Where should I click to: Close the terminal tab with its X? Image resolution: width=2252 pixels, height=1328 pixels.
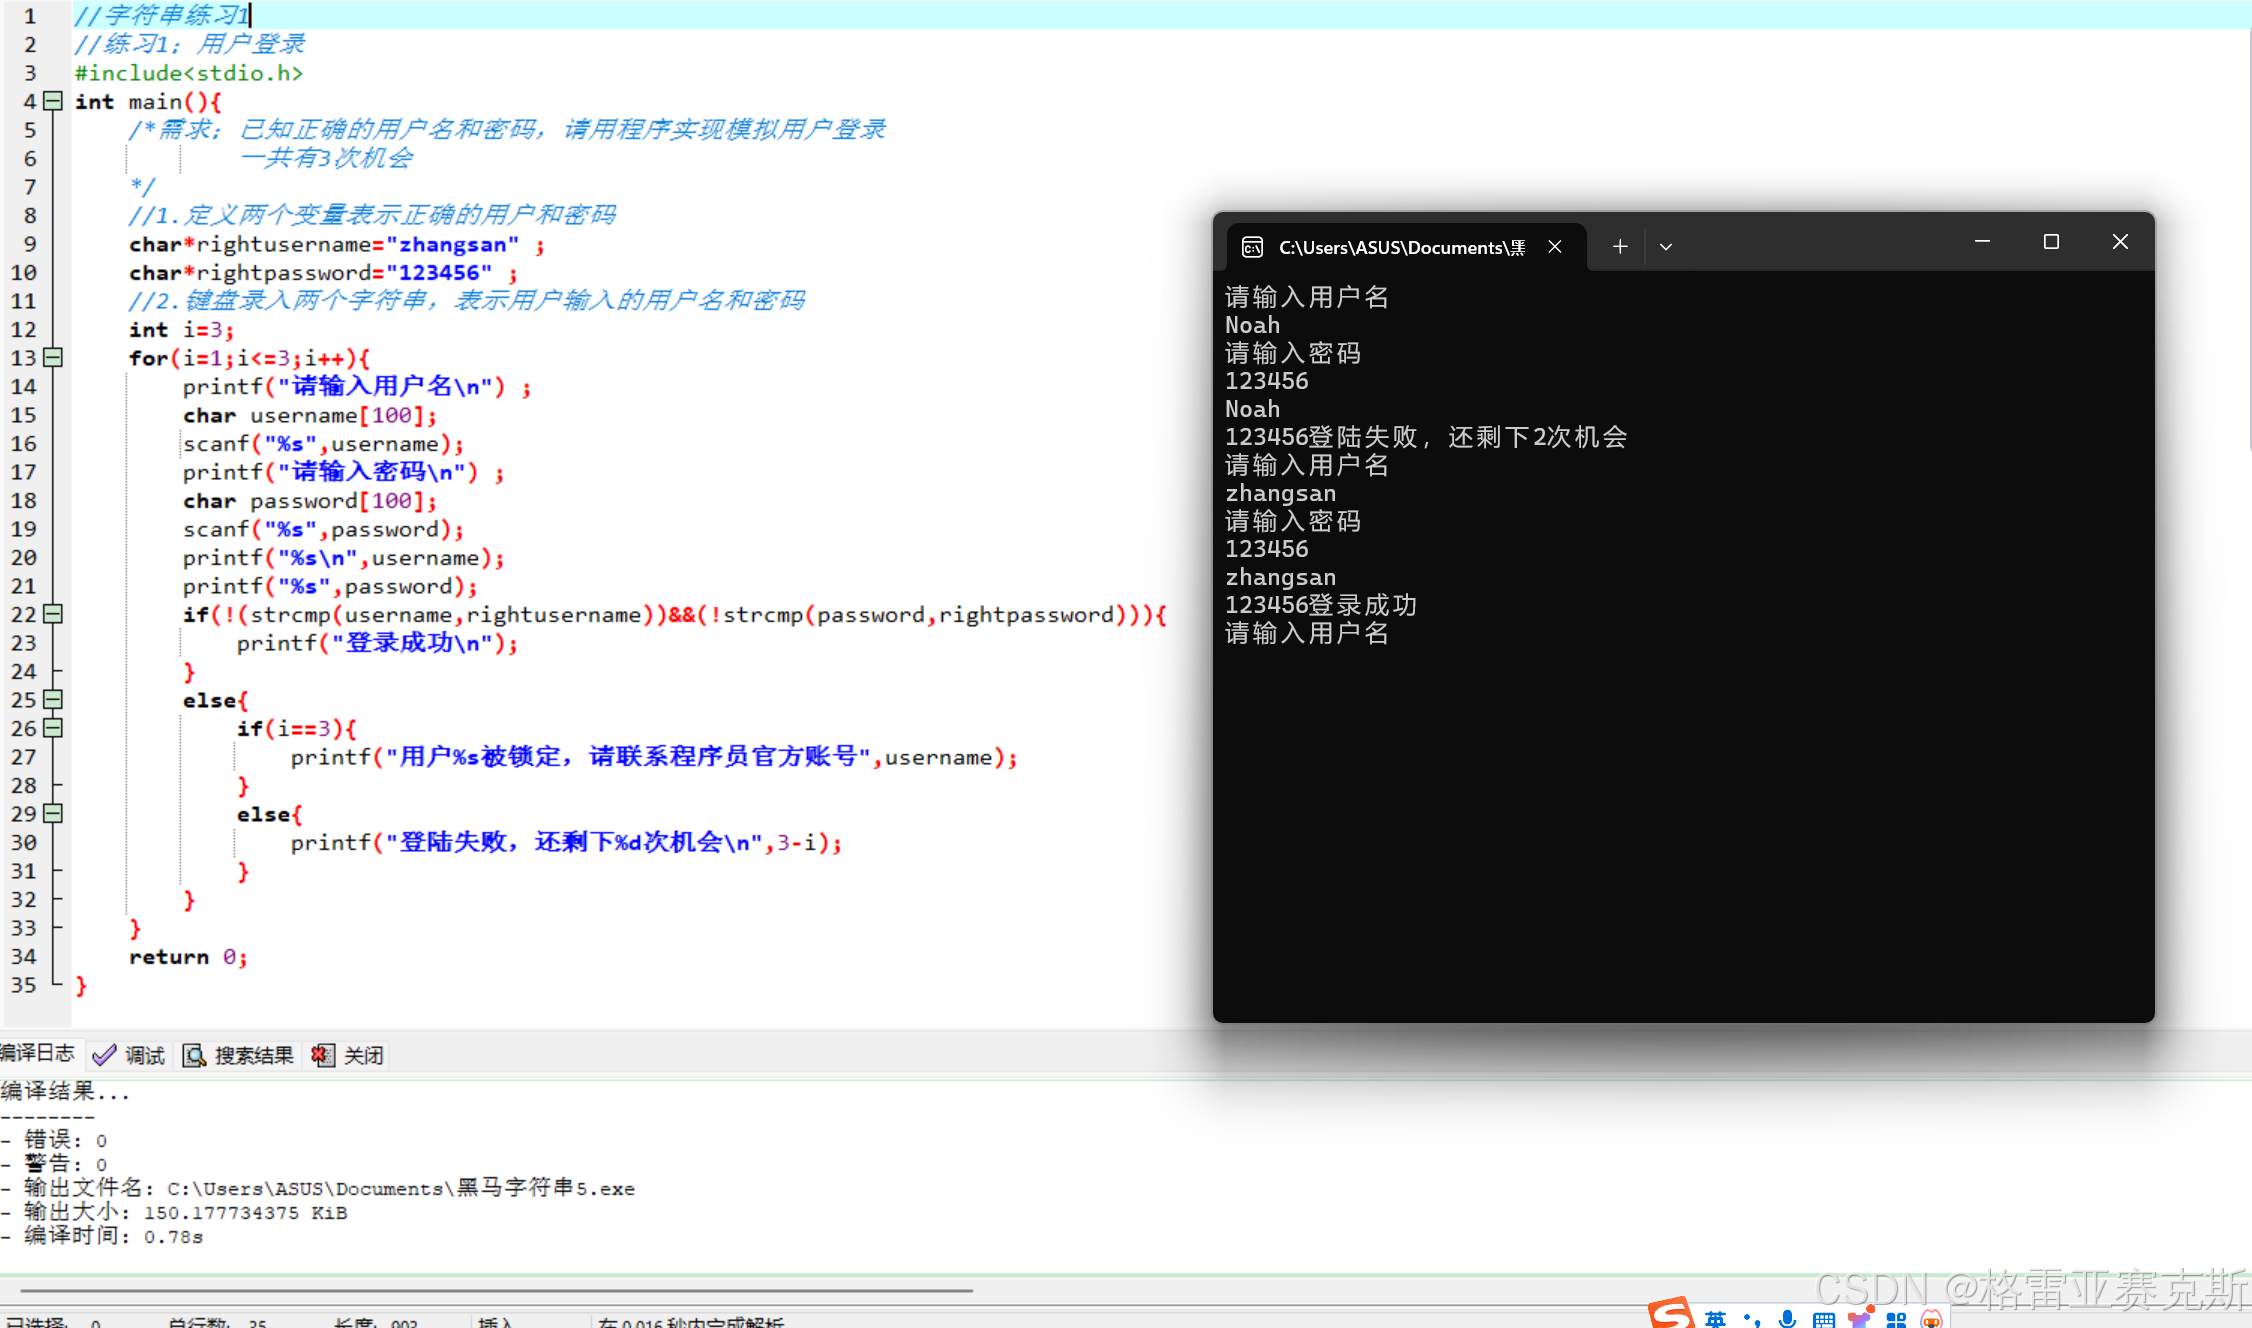[x=1555, y=246]
